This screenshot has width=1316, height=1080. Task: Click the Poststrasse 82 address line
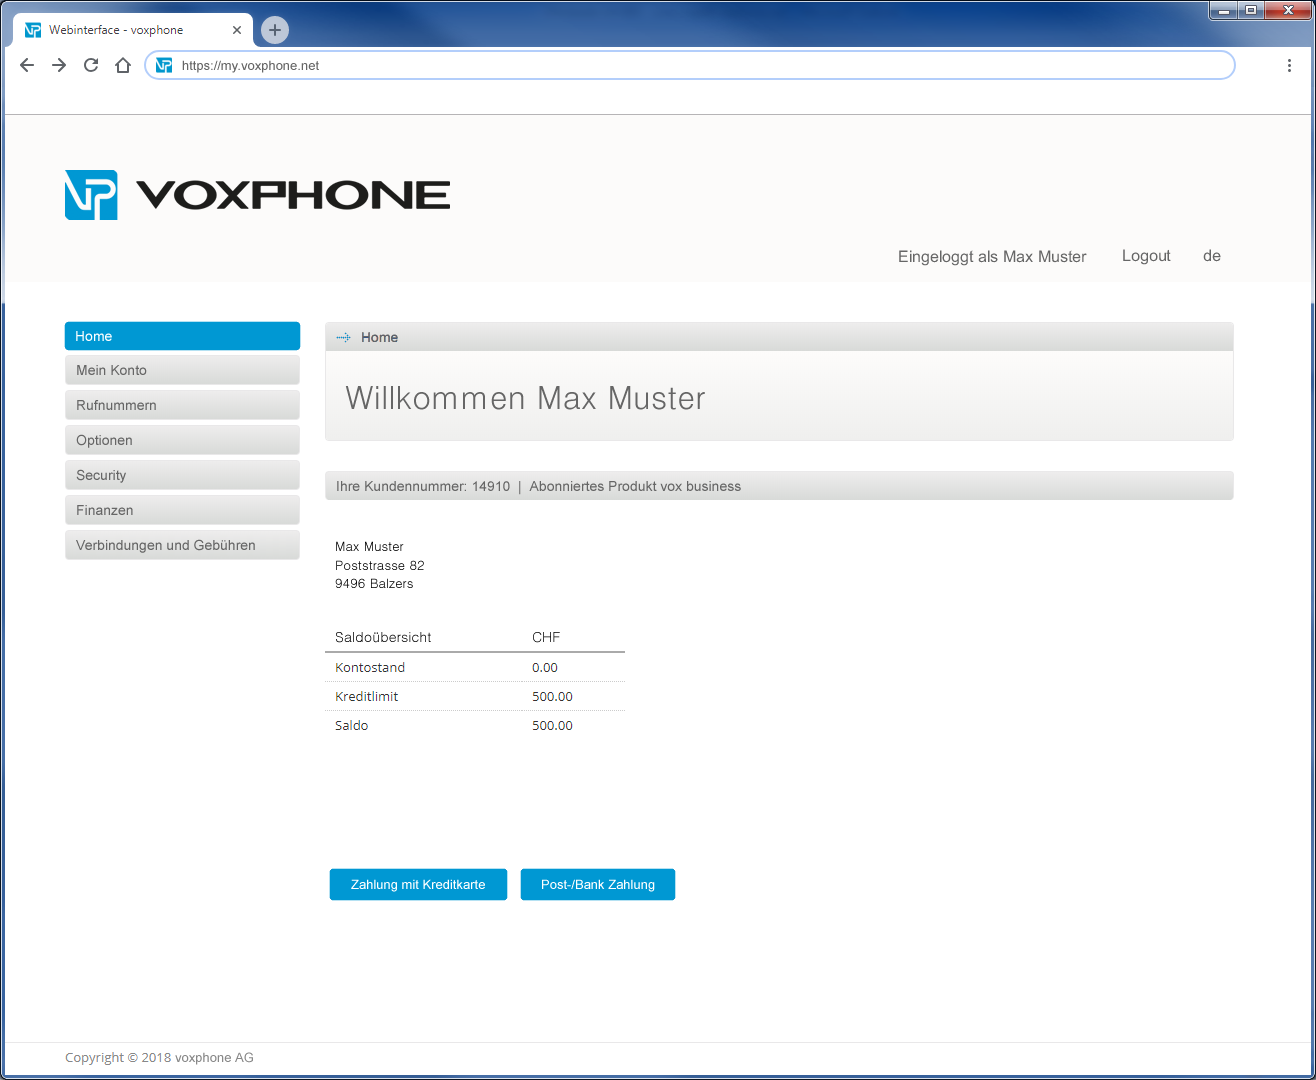[x=380, y=565]
